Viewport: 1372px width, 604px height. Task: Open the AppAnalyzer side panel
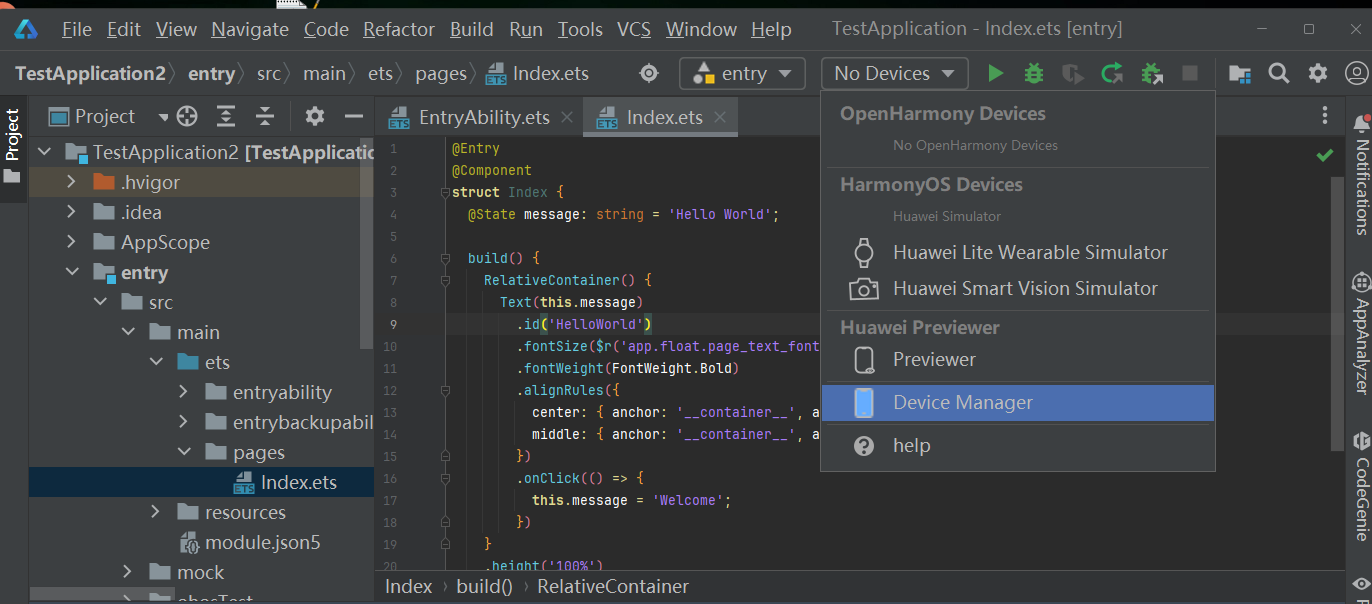point(1361,335)
